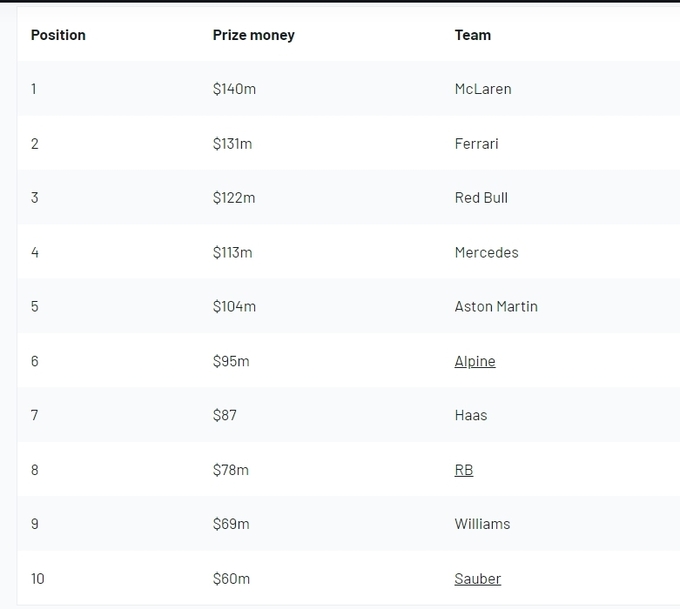Click the Red Bull team name
680x609 pixels.
[481, 198]
